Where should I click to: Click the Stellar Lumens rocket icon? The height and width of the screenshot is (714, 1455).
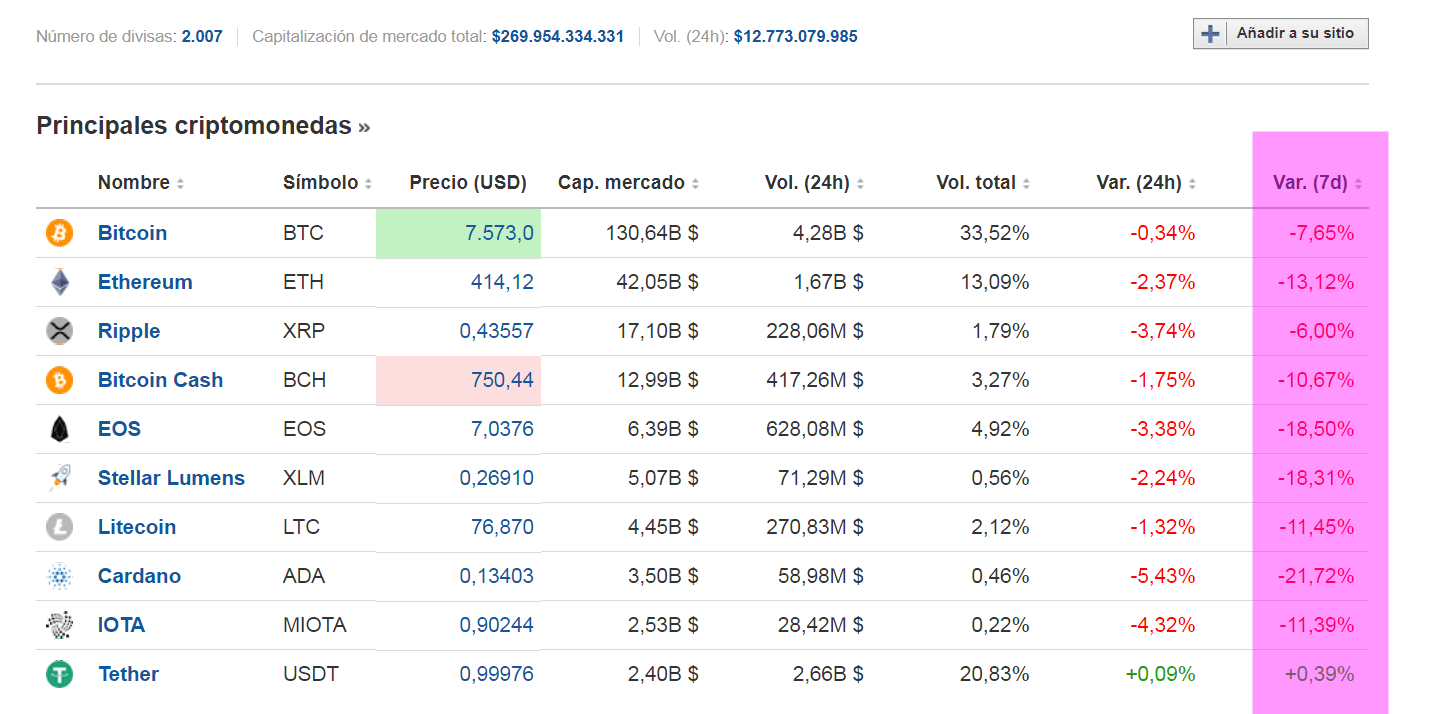[60, 478]
